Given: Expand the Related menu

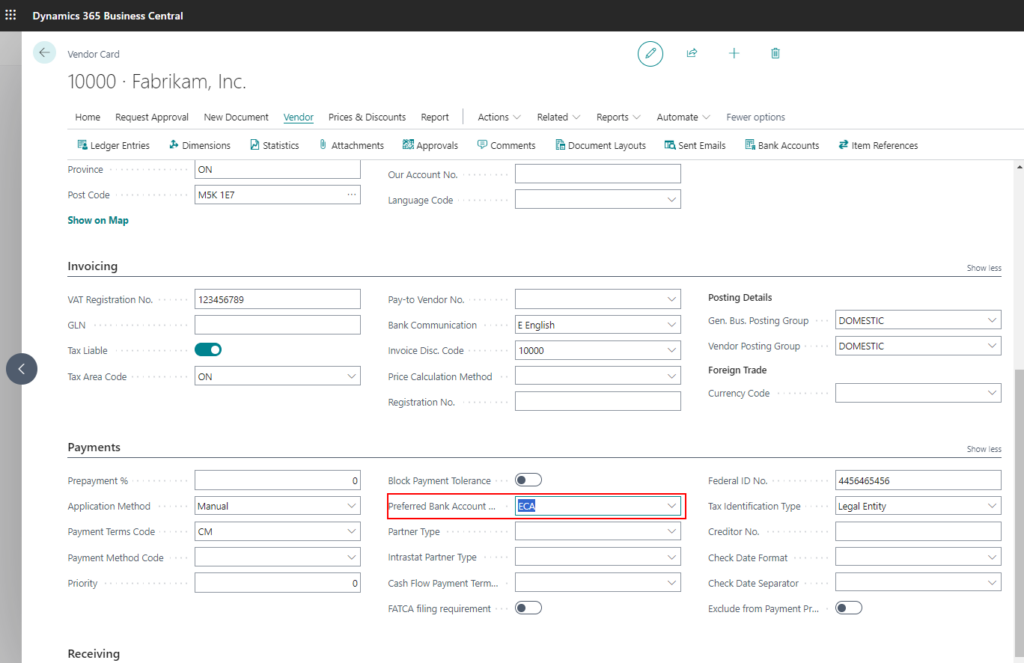Looking at the screenshot, I should click(x=558, y=117).
